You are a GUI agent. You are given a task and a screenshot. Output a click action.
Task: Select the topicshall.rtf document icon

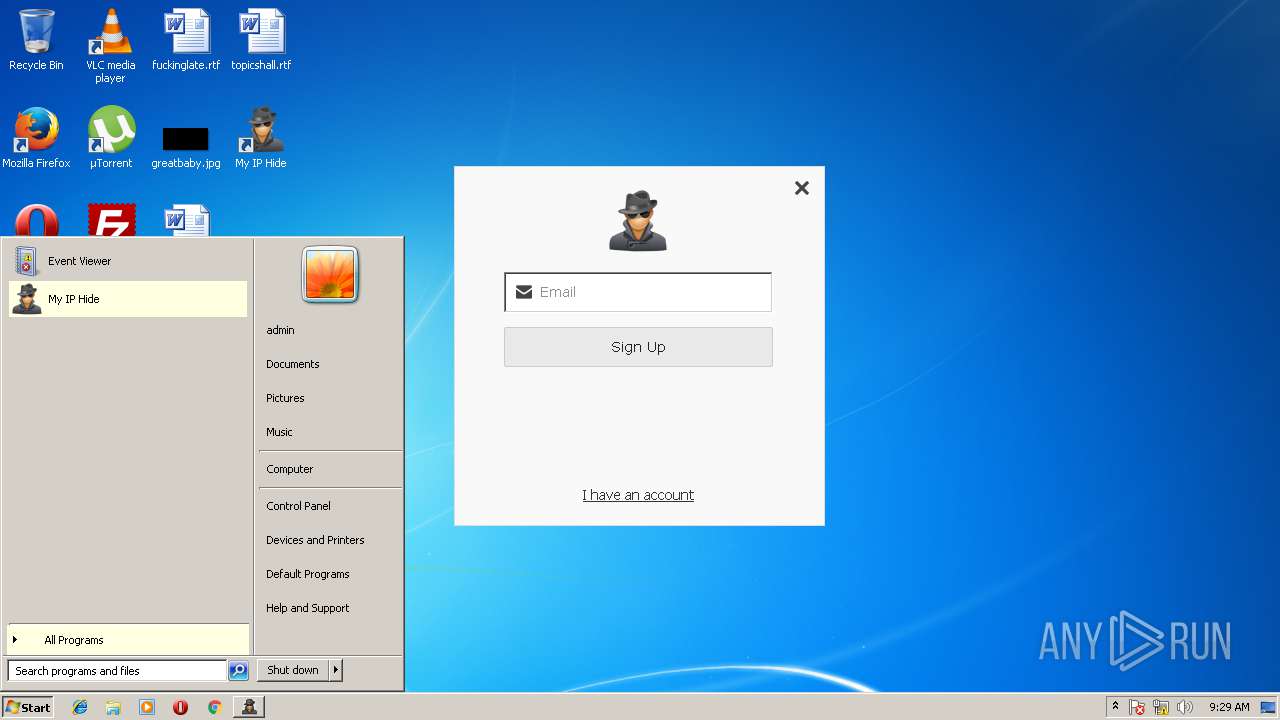(x=261, y=40)
